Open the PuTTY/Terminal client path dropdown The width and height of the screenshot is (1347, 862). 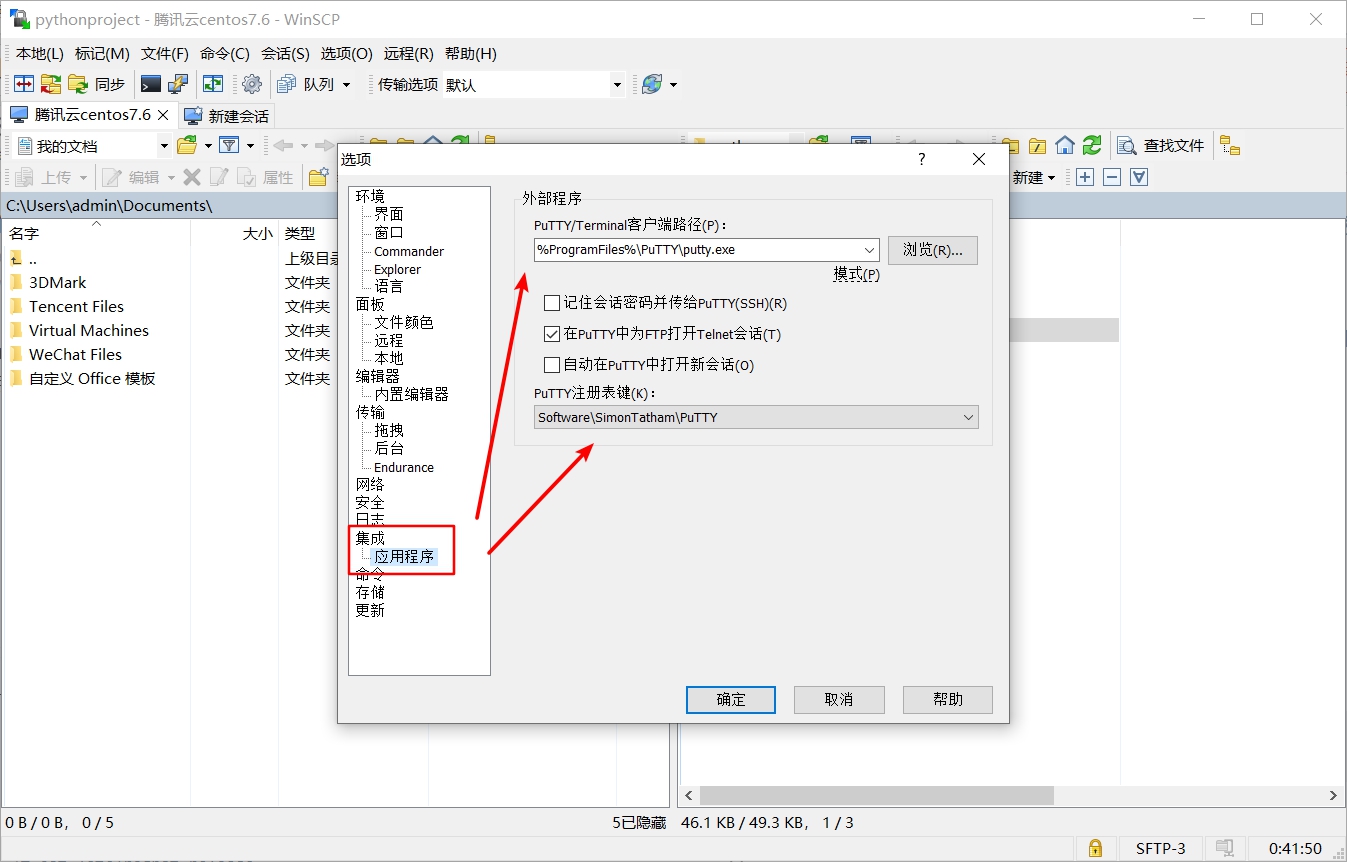click(x=869, y=250)
